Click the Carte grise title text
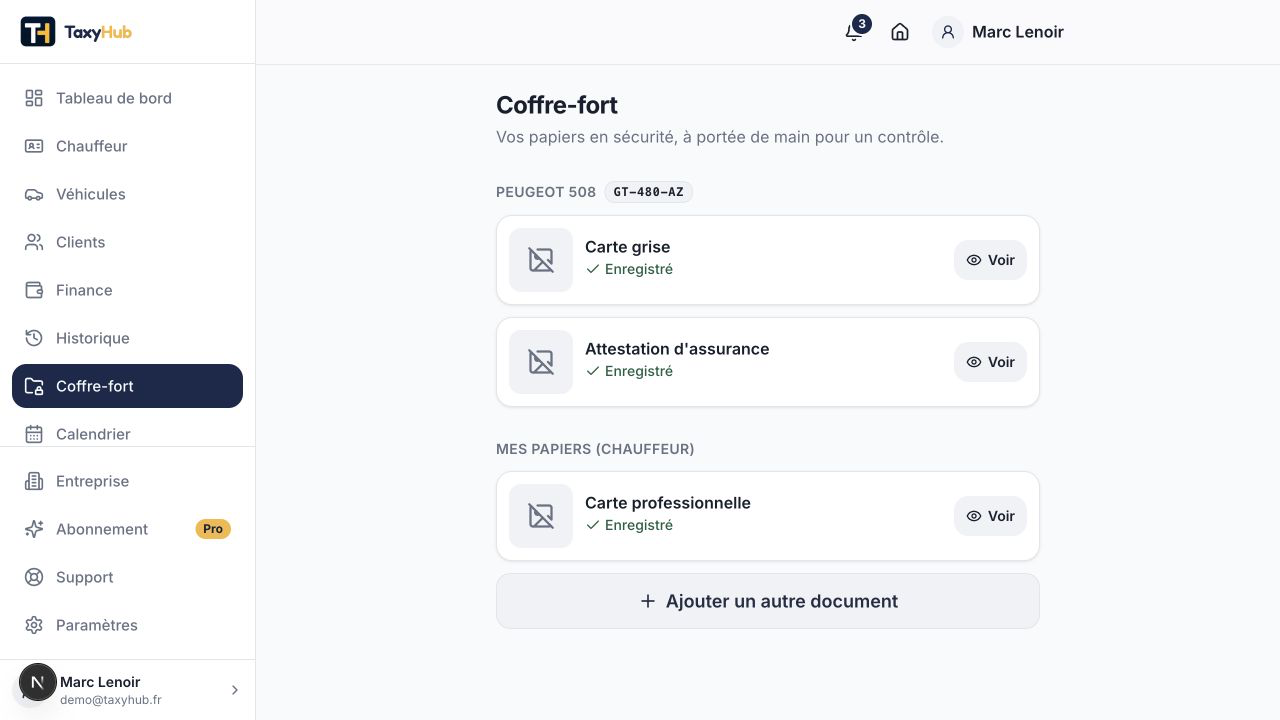 pyautogui.click(x=628, y=247)
